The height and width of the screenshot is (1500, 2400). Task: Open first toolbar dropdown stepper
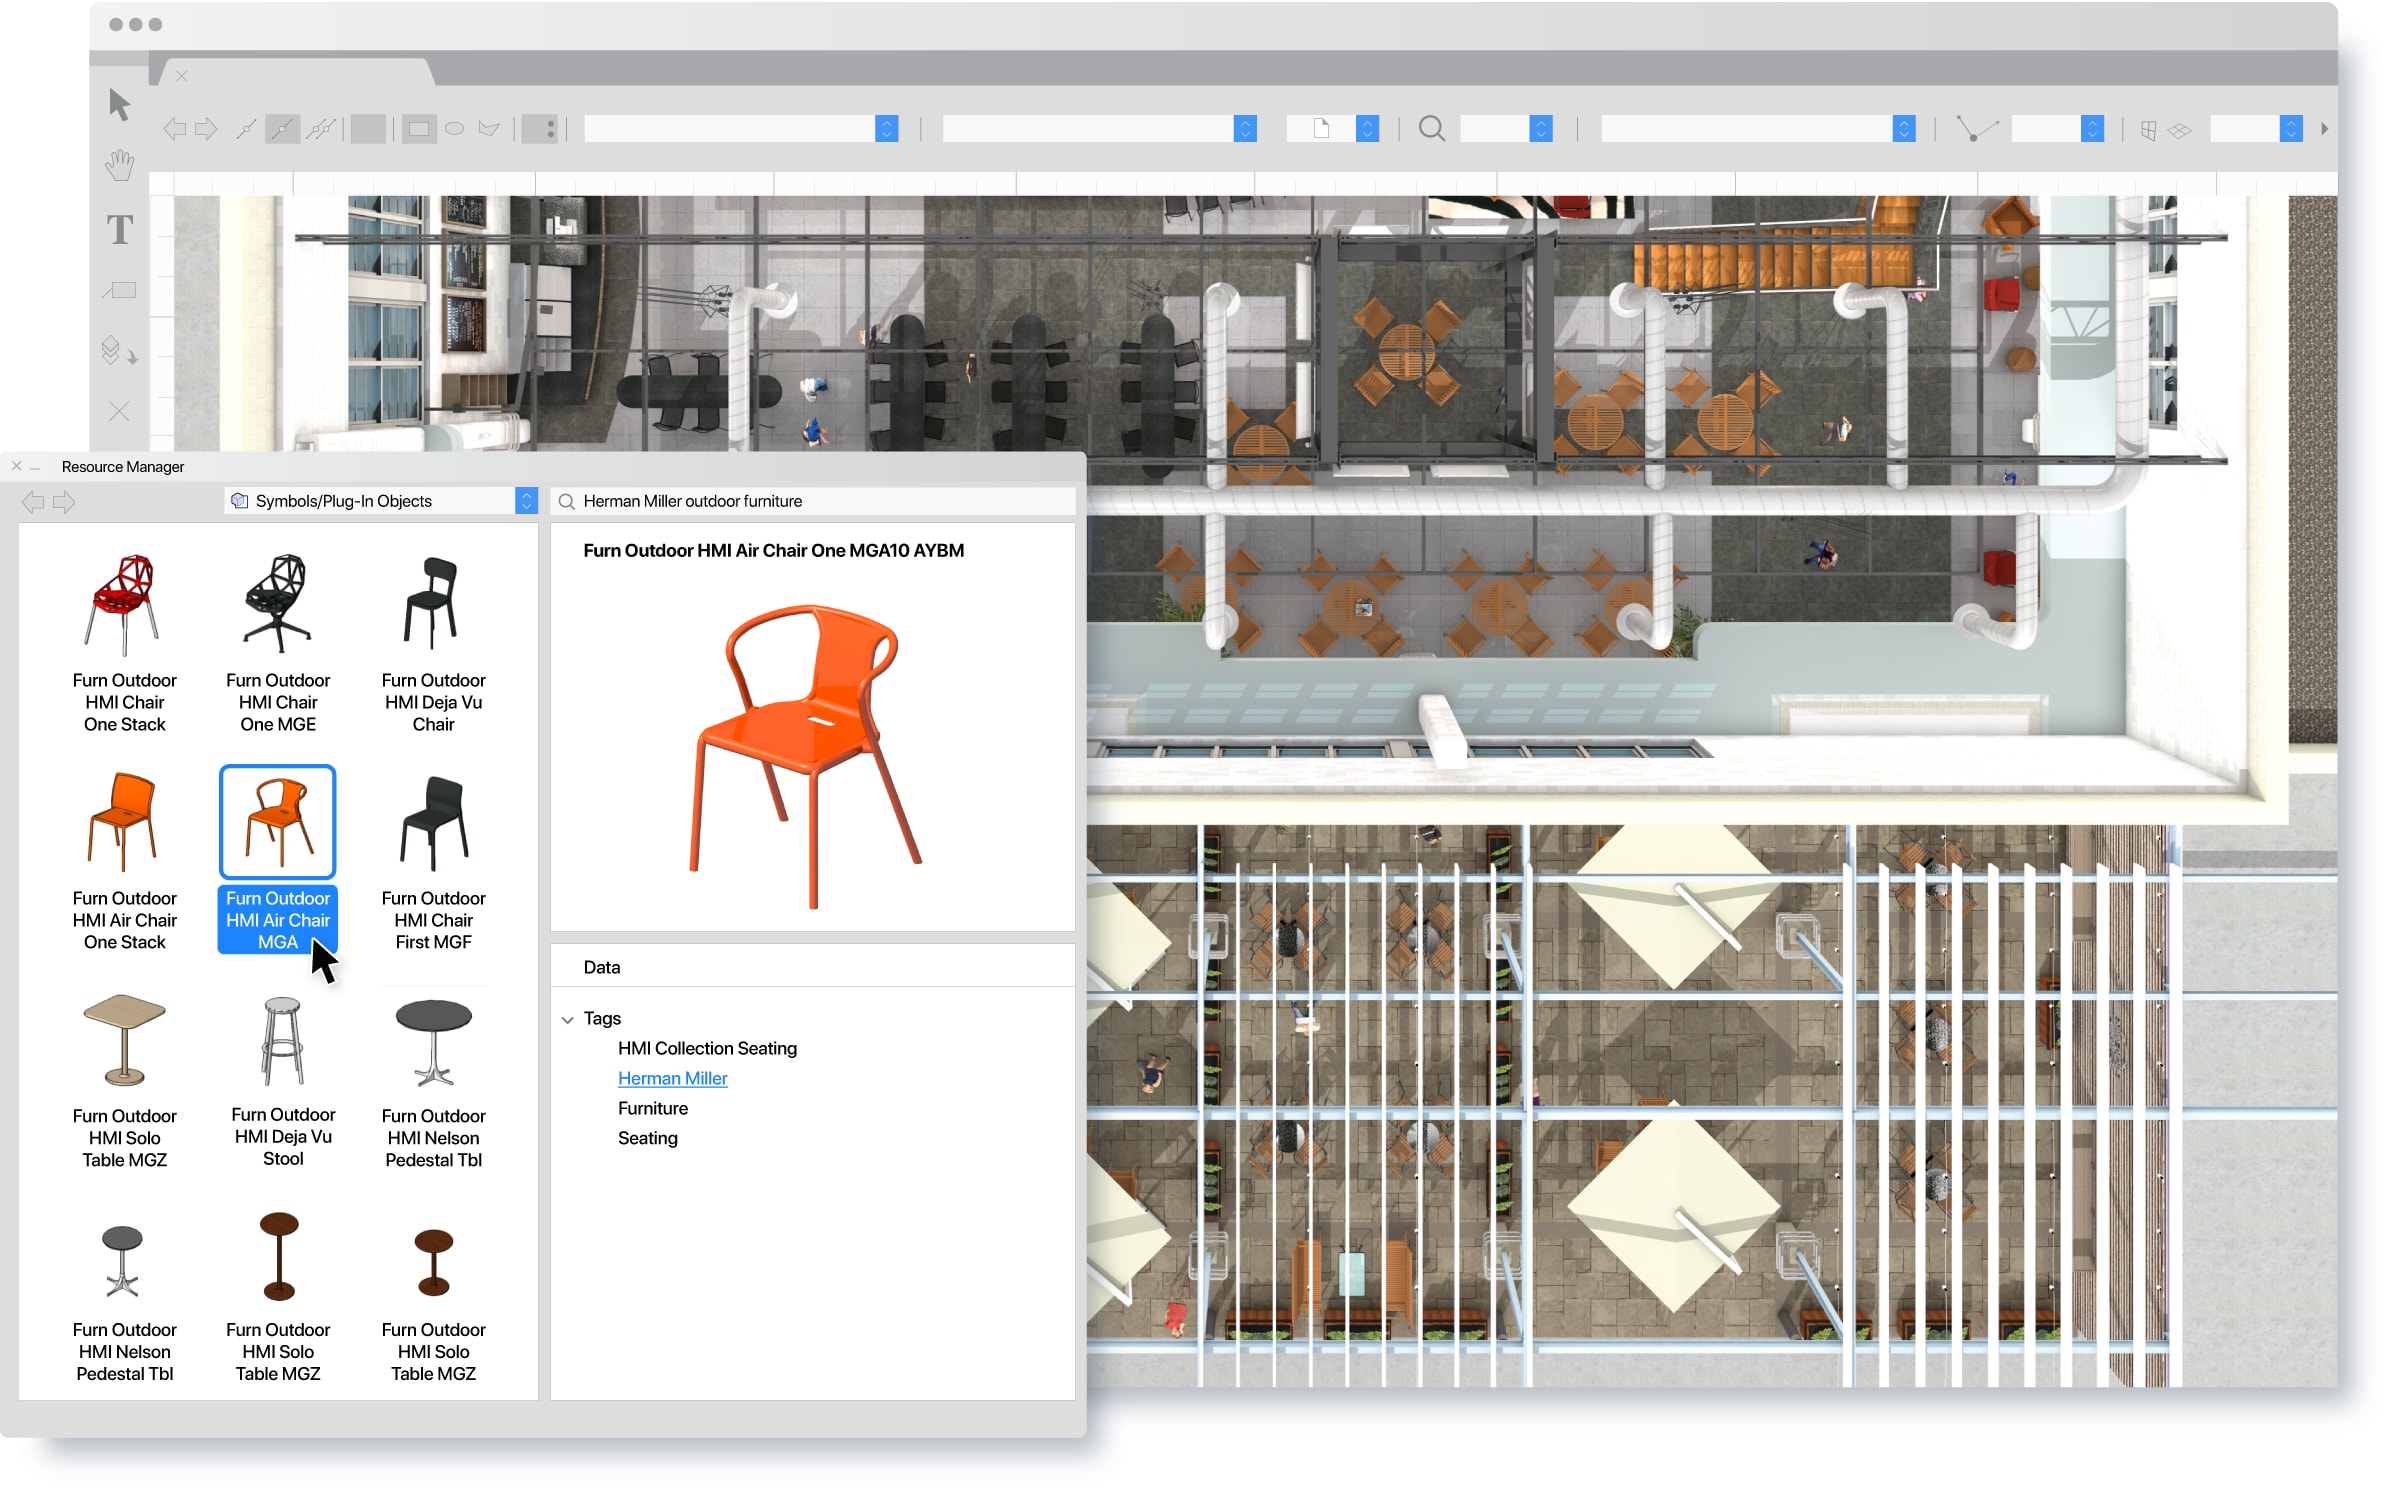point(886,129)
